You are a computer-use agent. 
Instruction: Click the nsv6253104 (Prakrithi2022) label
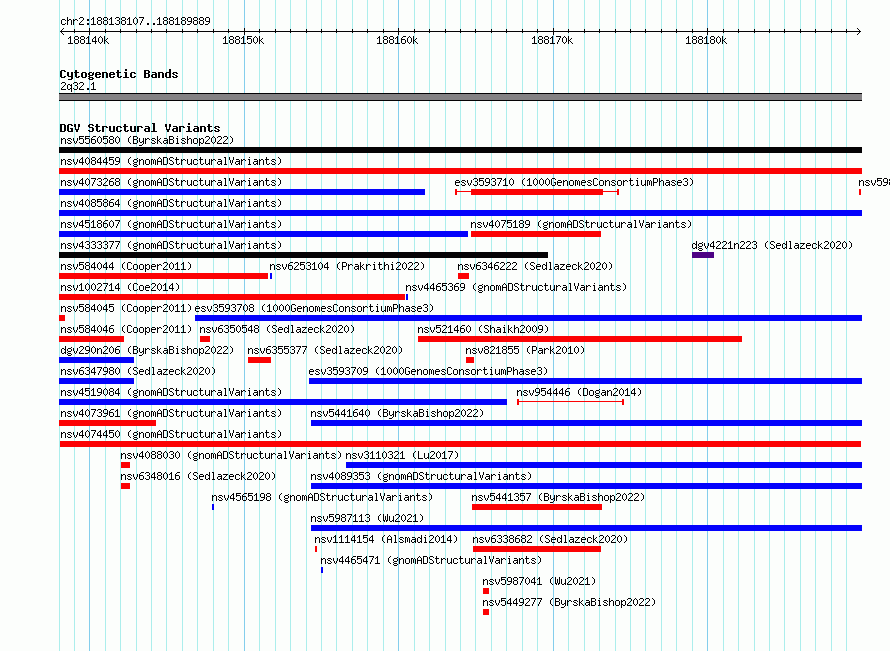(x=347, y=266)
